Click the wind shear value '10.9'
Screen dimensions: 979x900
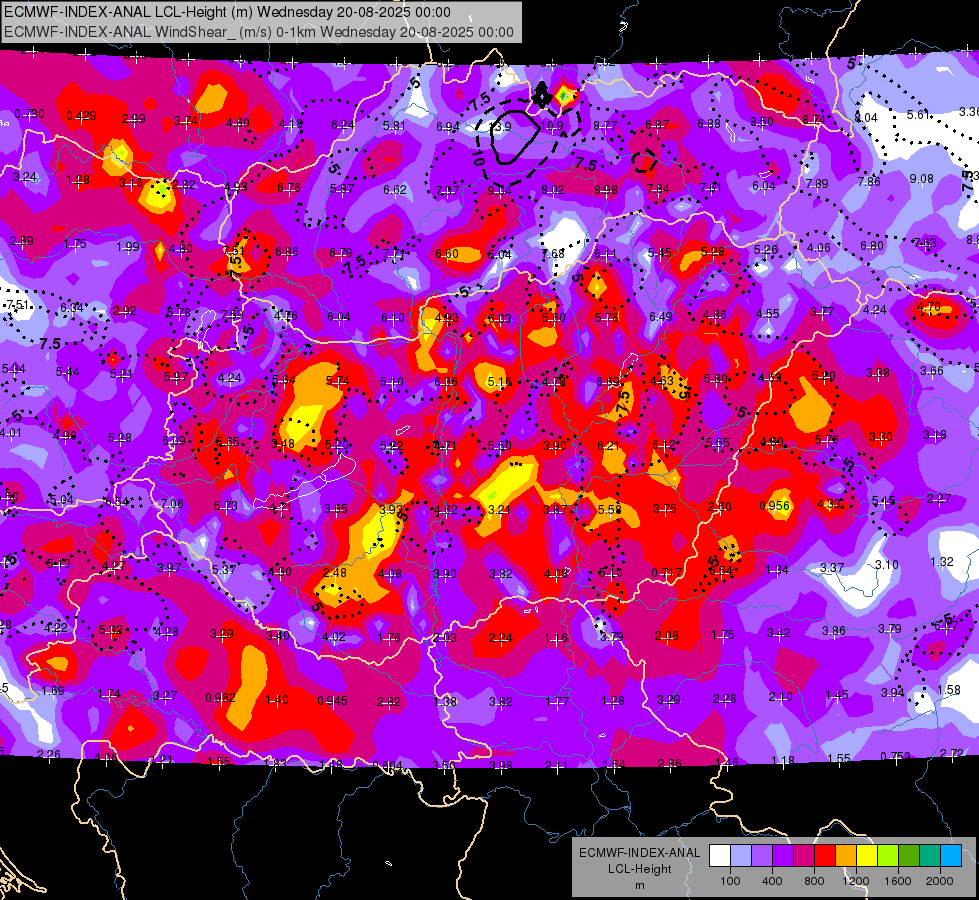pyautogui.click(x=552, y=126)
